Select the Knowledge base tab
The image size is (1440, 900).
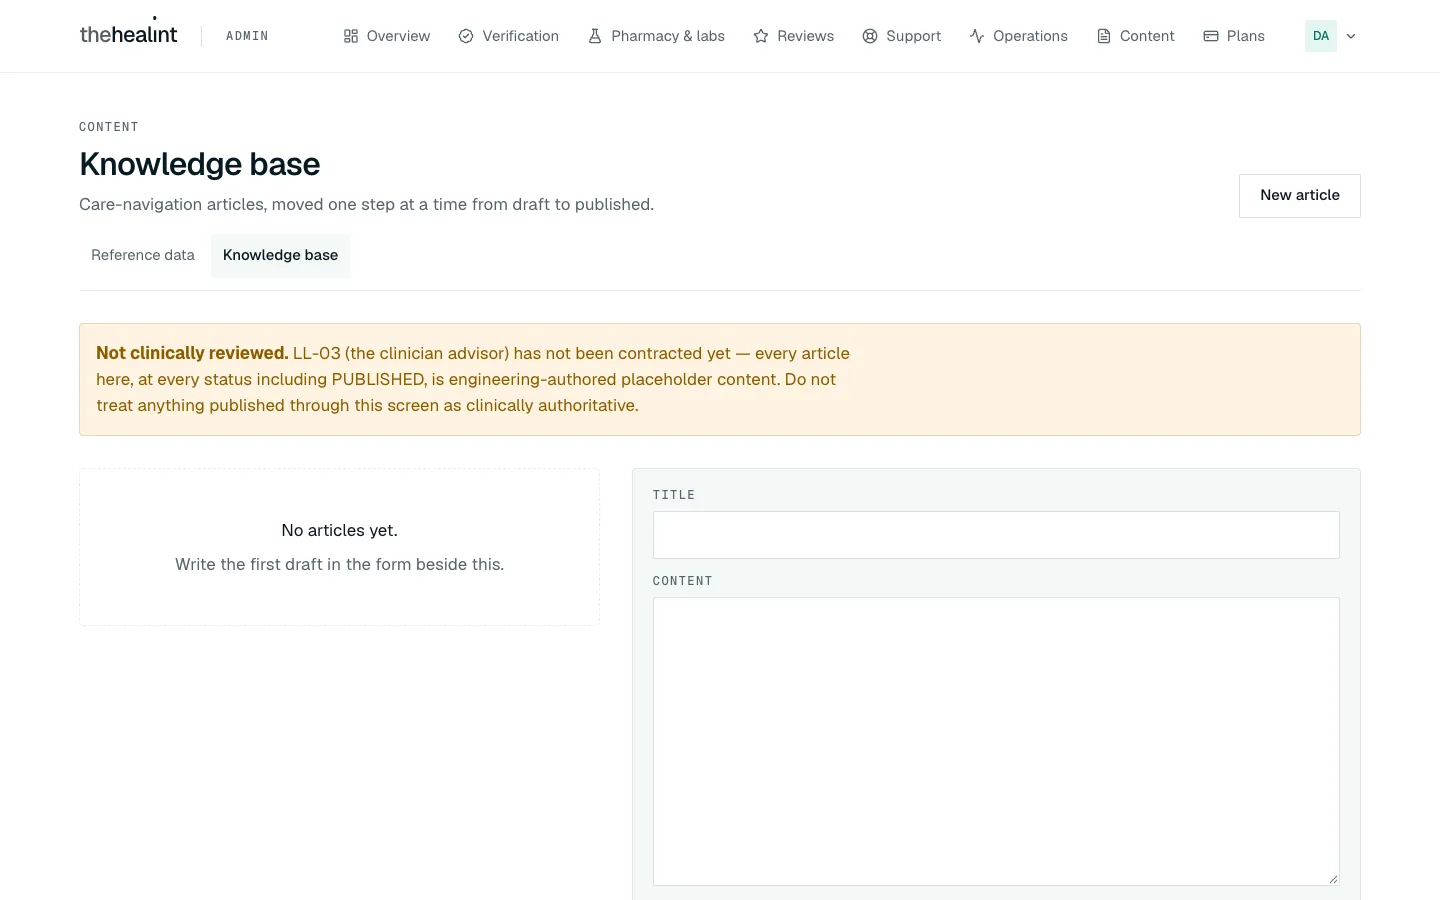pos(280,255)
